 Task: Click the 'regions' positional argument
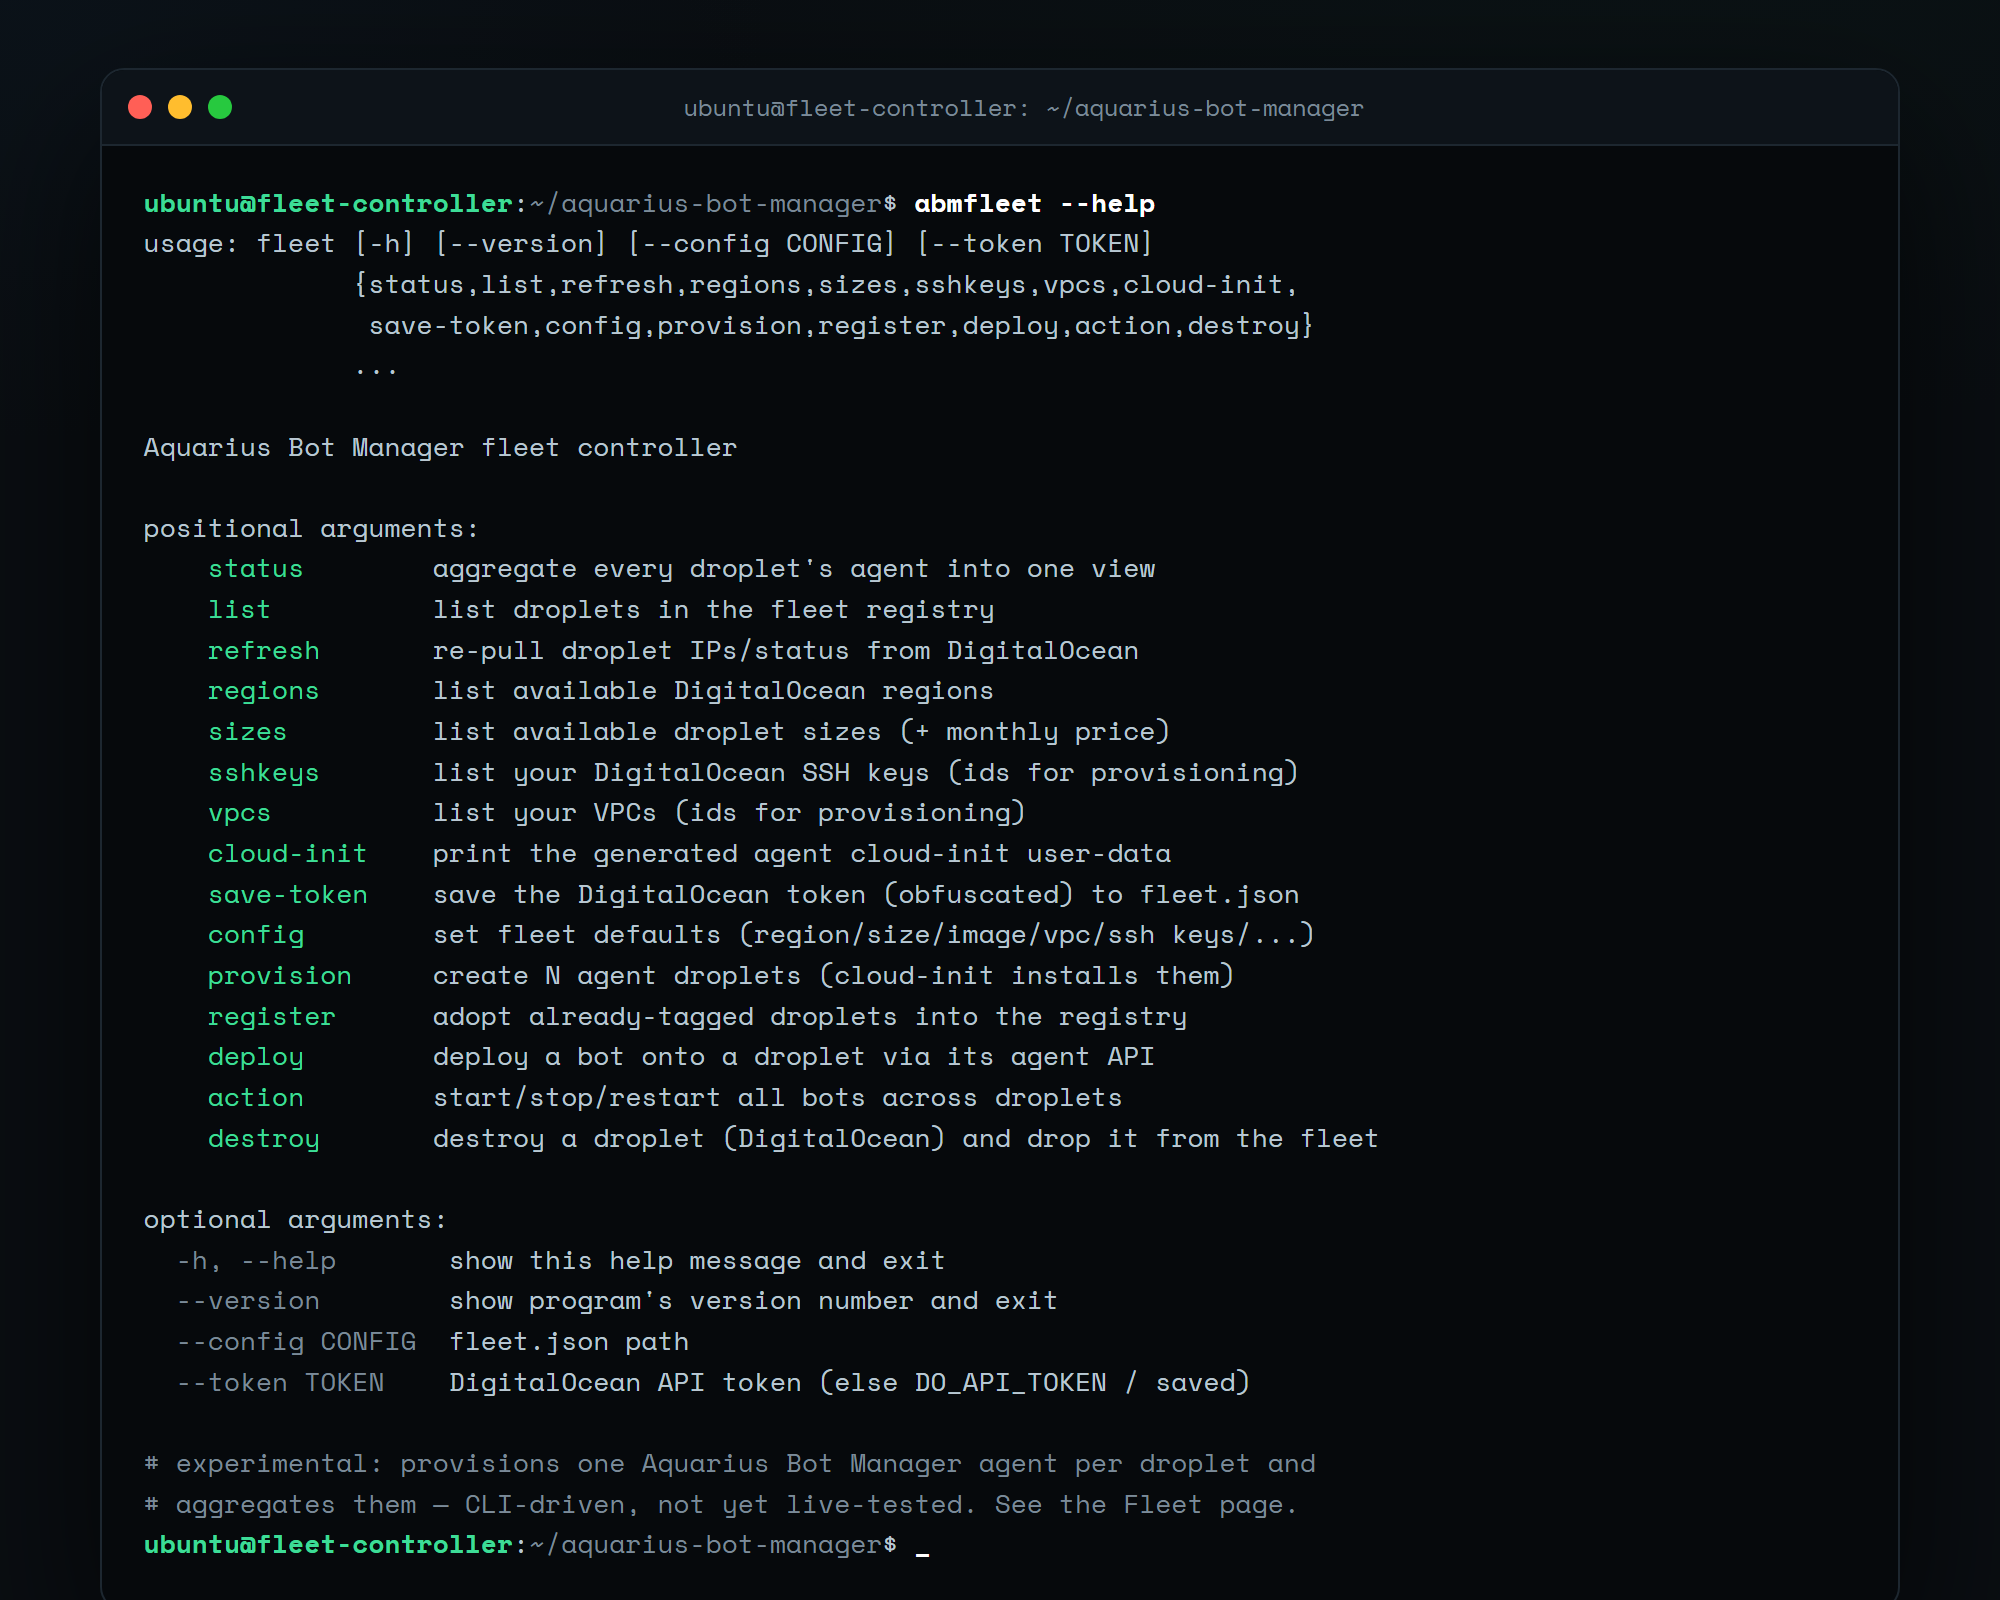[x=264, y=691]
